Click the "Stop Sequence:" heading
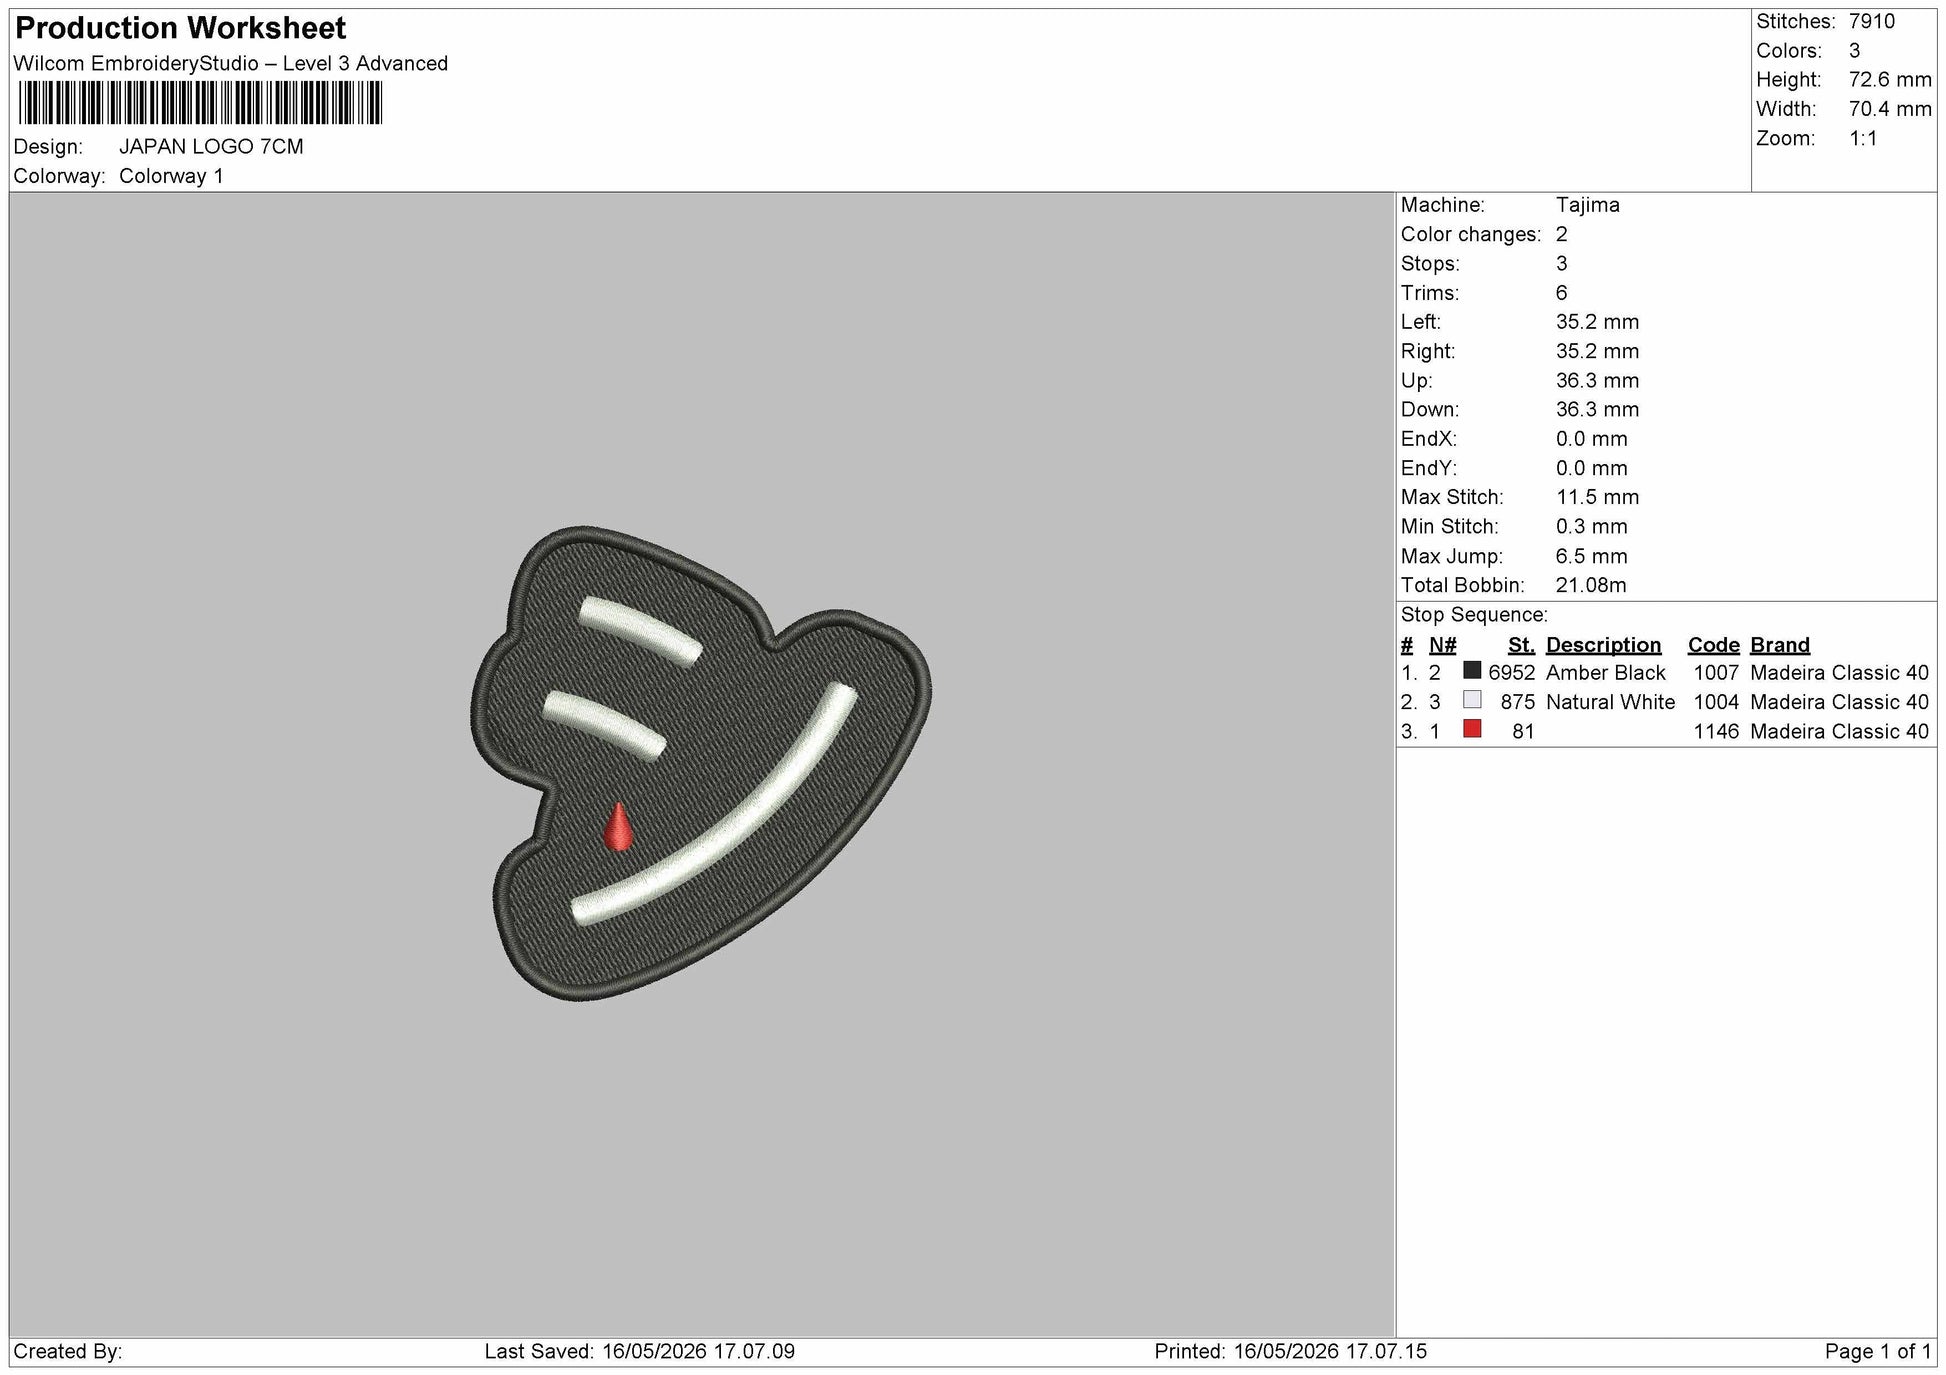The width and height of the screenshot is (1946, 1375). 1473,615
